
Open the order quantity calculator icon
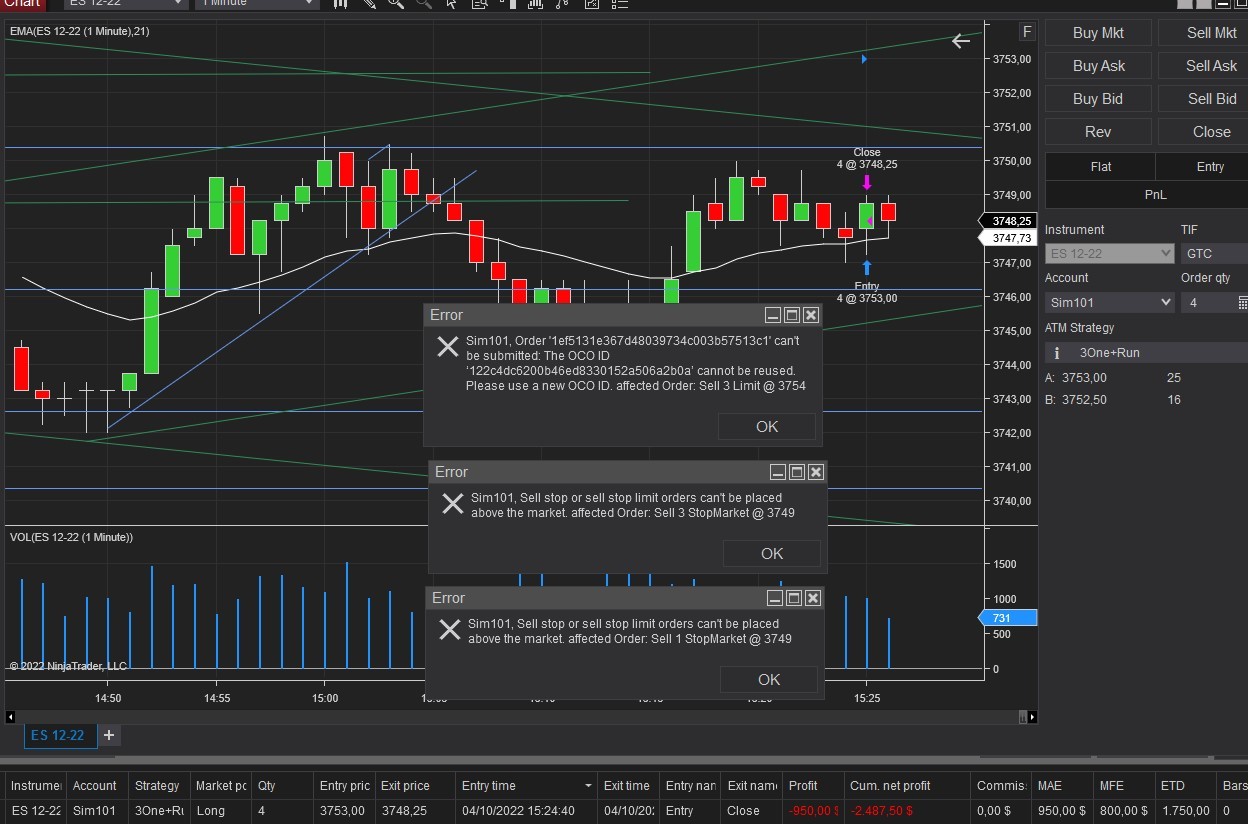tap(1243, 302)
